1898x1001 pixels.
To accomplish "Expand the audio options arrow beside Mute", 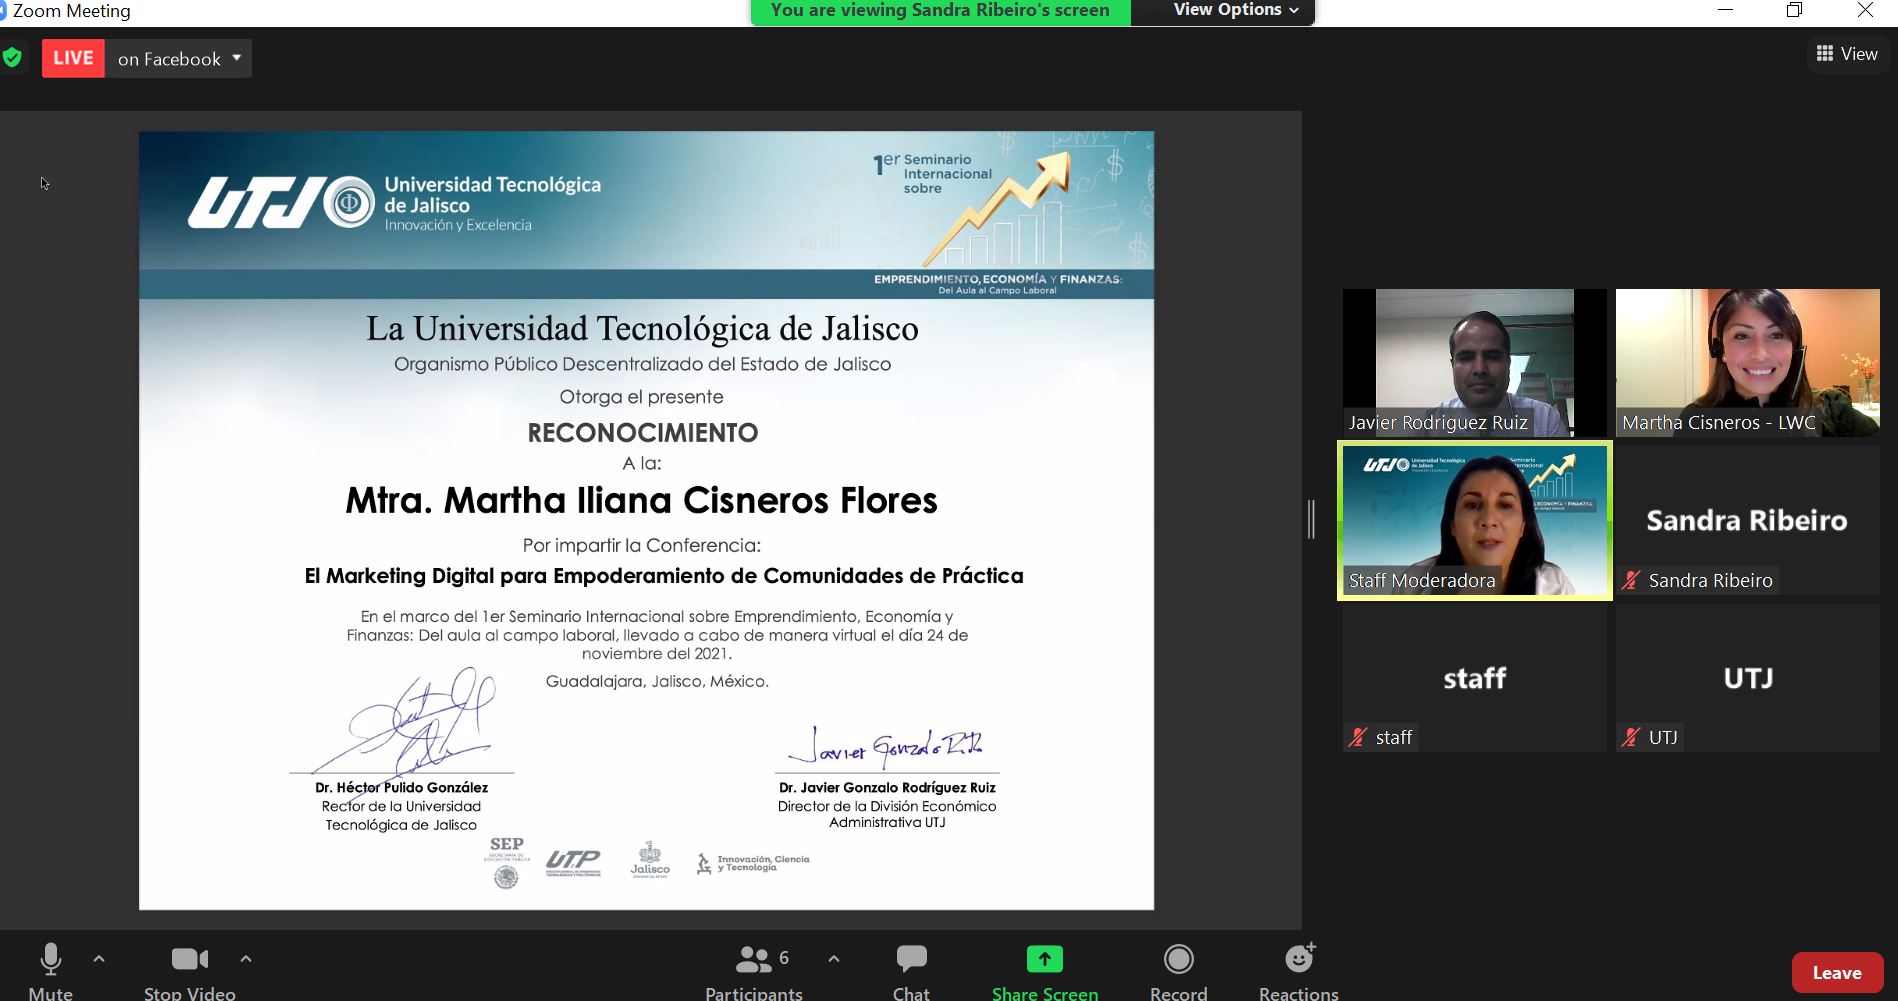I will (99, 959).
